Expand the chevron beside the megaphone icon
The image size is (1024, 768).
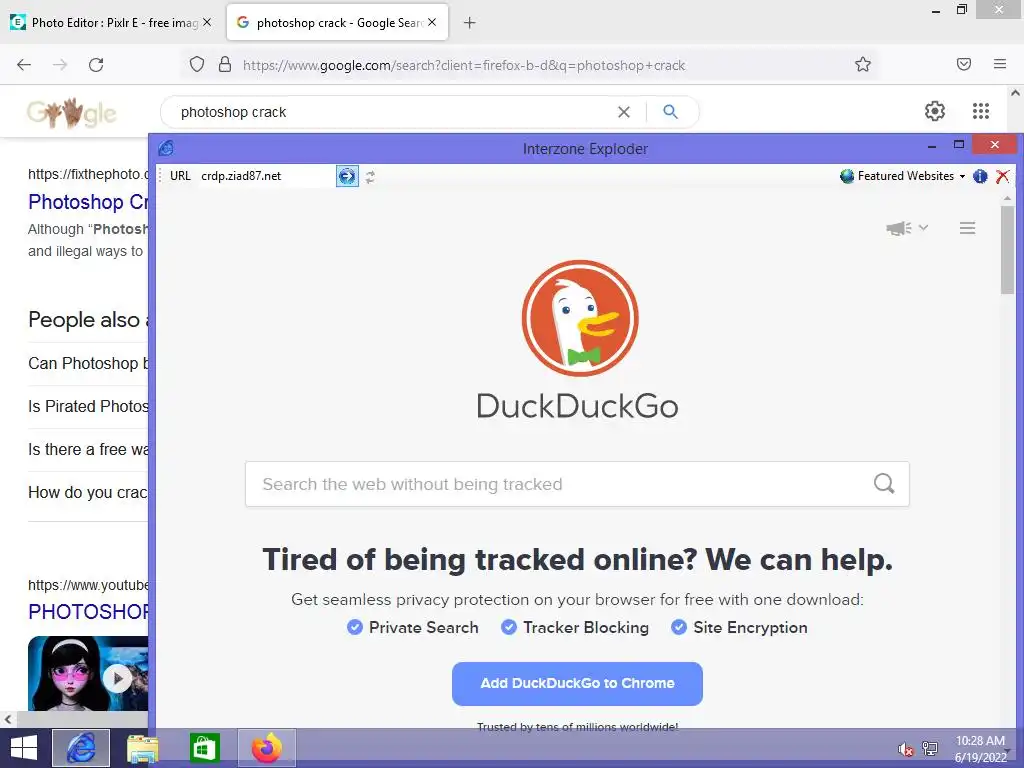coord(923,227)
